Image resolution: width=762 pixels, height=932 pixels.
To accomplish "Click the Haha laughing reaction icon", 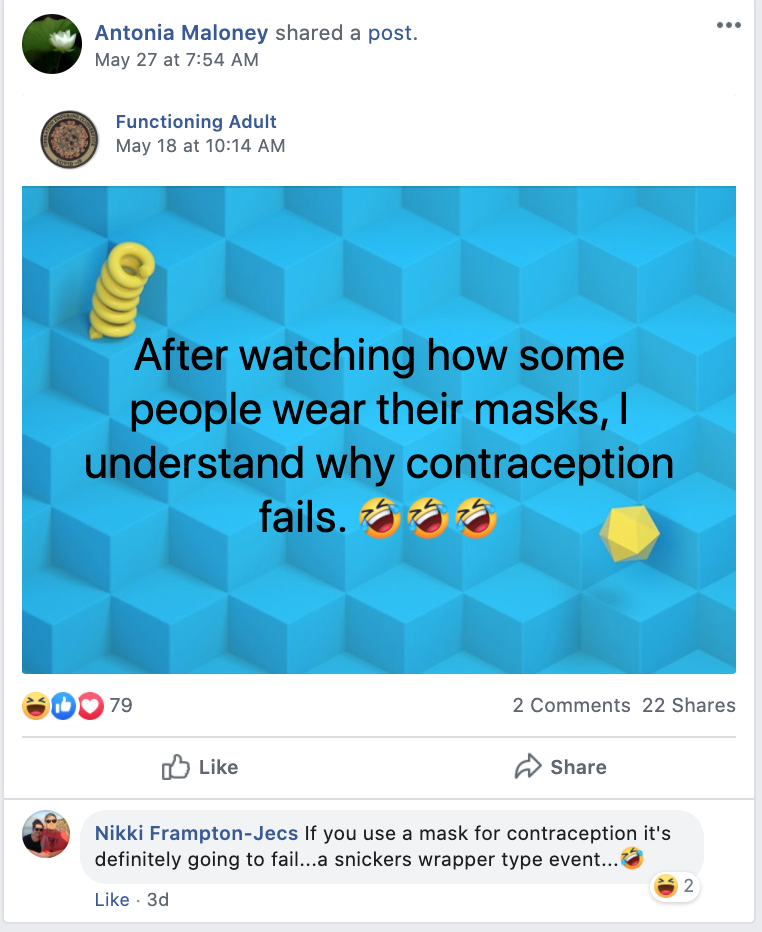I will point(36,706).
